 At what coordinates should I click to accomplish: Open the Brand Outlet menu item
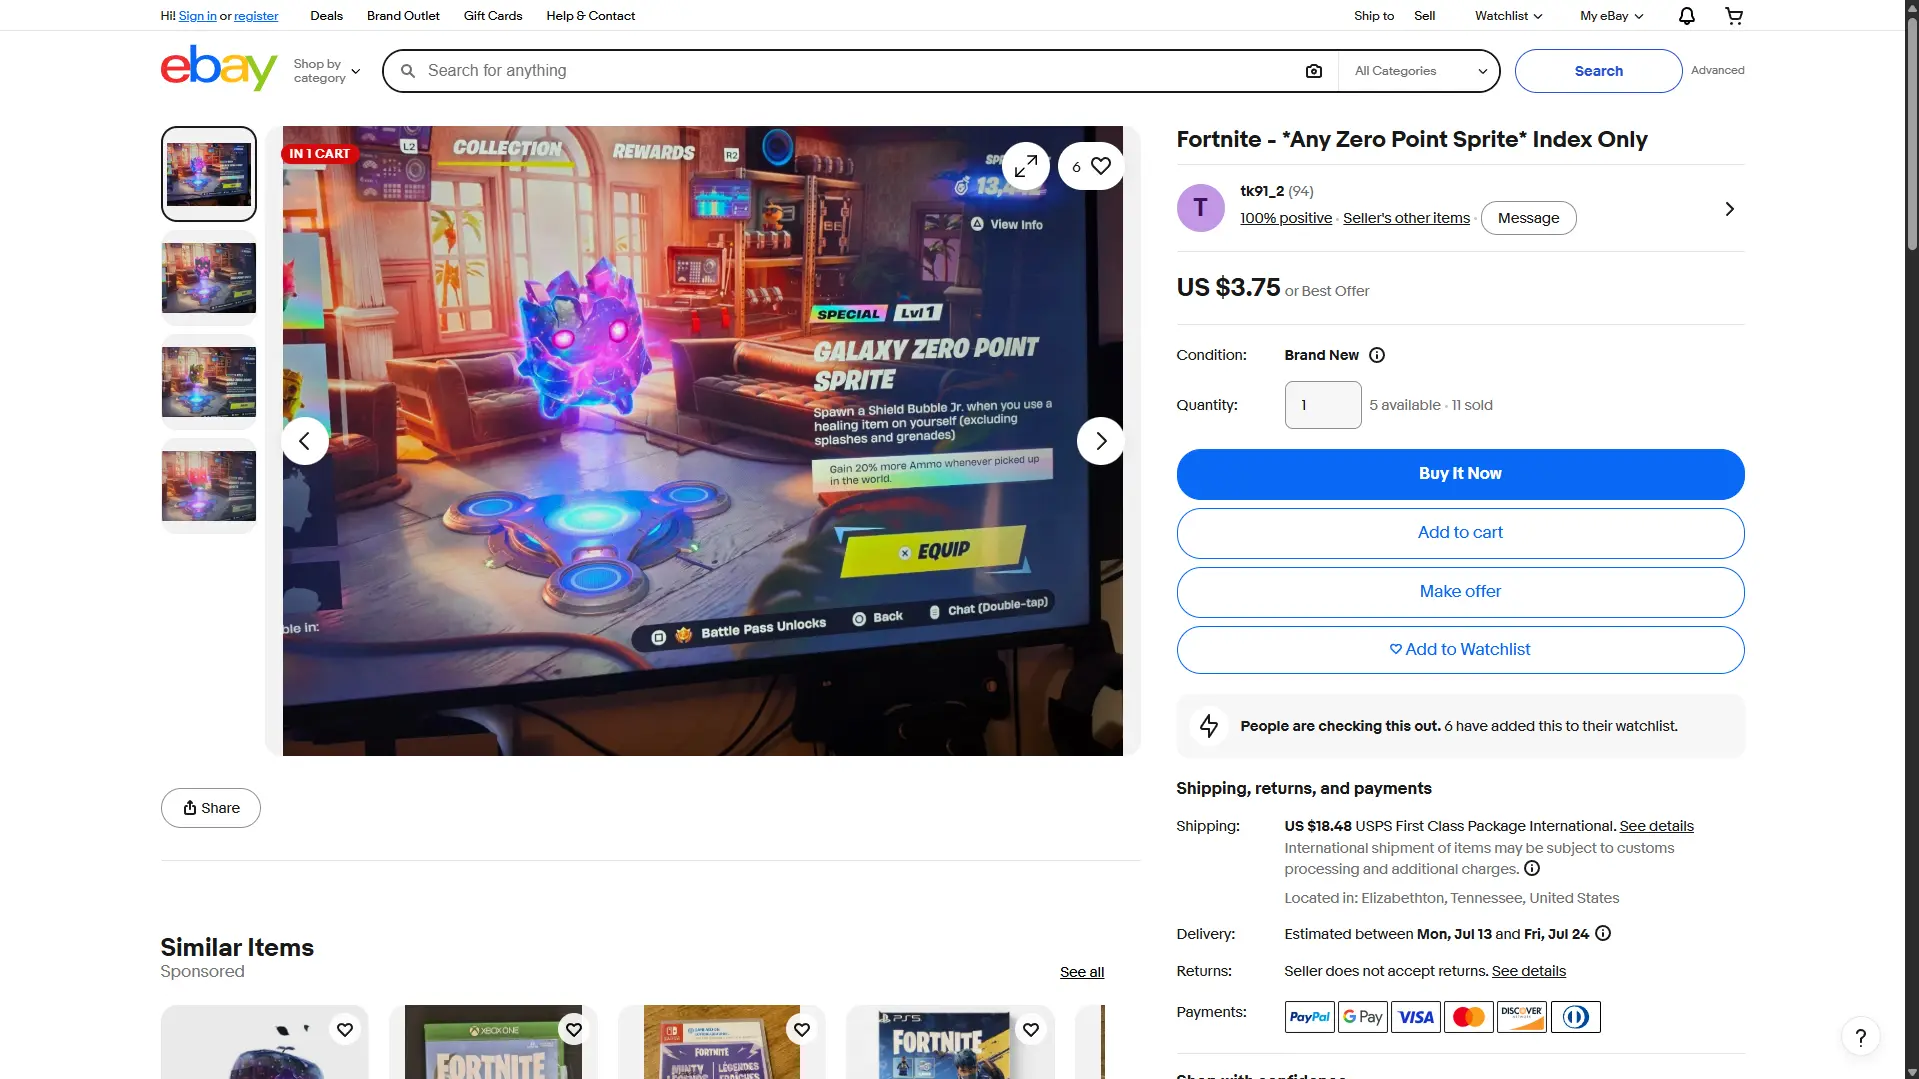pyautogui.click(x=403, y=16)
